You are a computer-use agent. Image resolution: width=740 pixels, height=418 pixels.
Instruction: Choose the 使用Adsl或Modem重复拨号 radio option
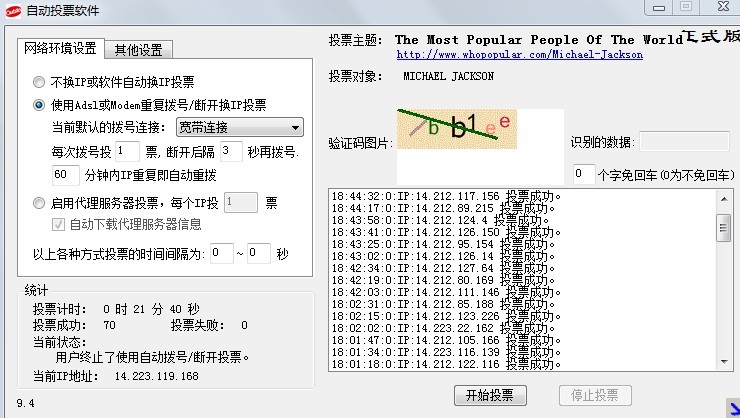coord(39,105)
